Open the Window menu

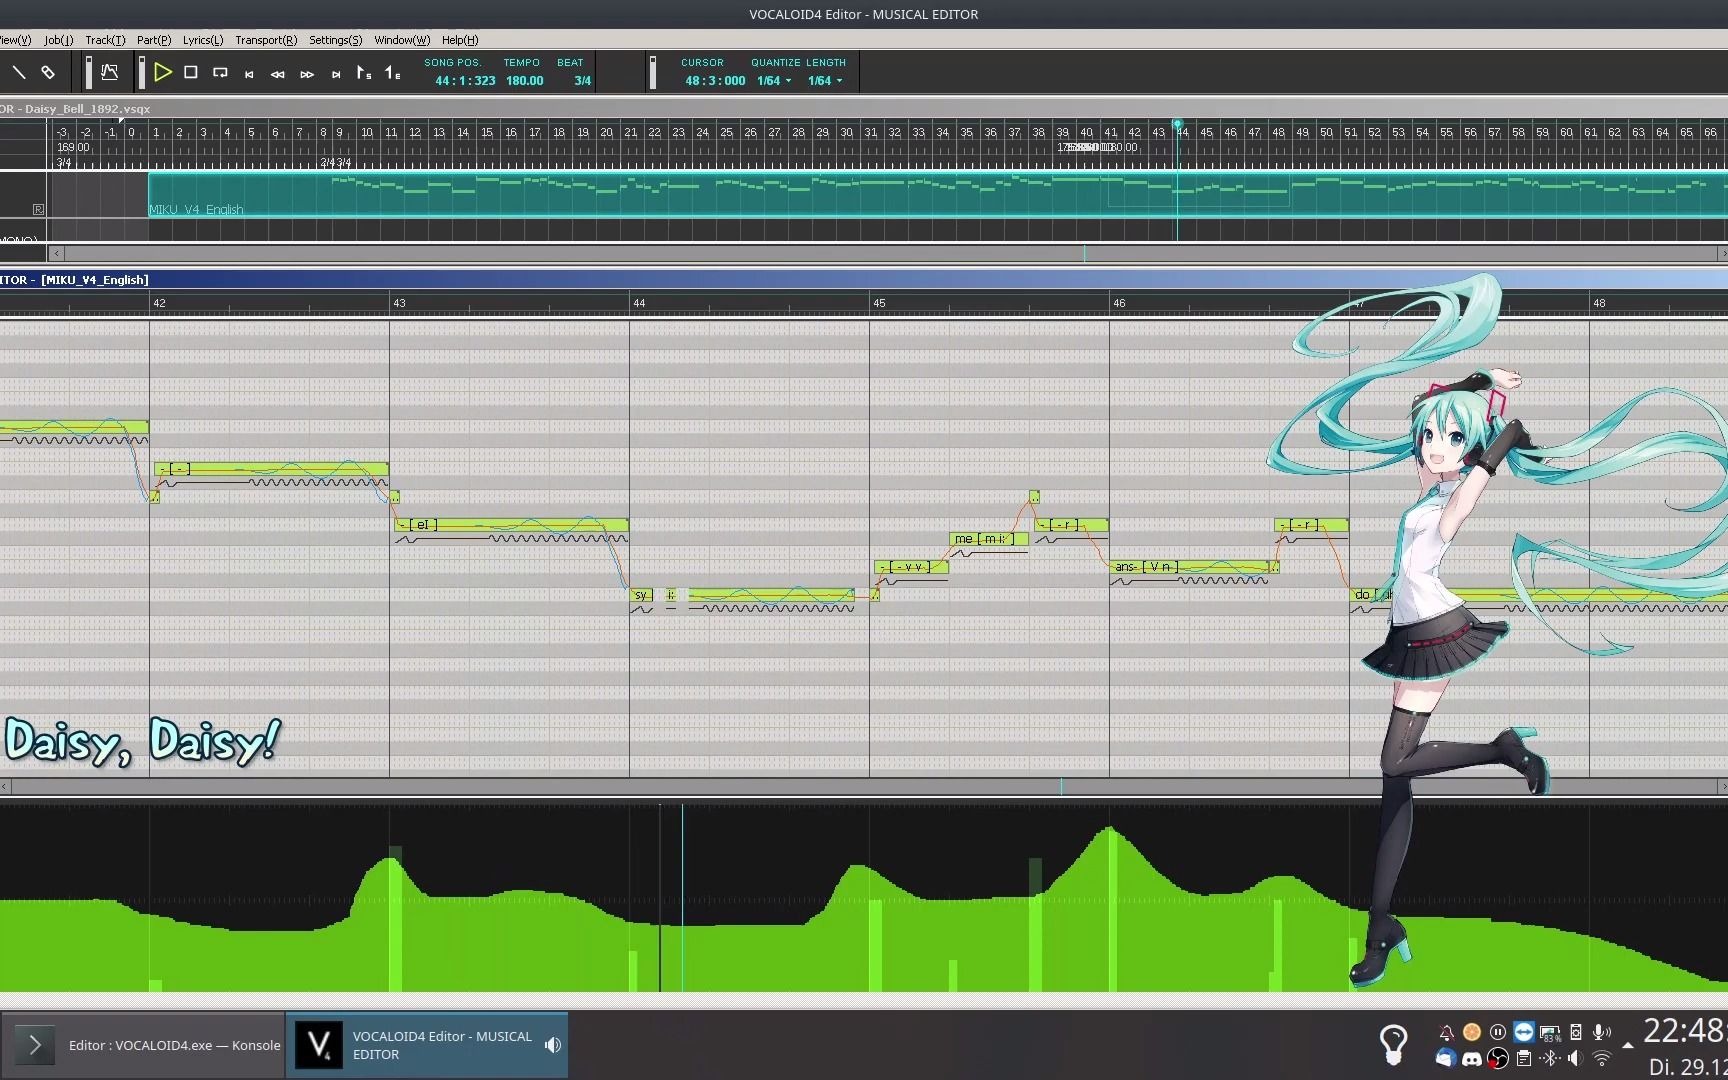(402, 40)
